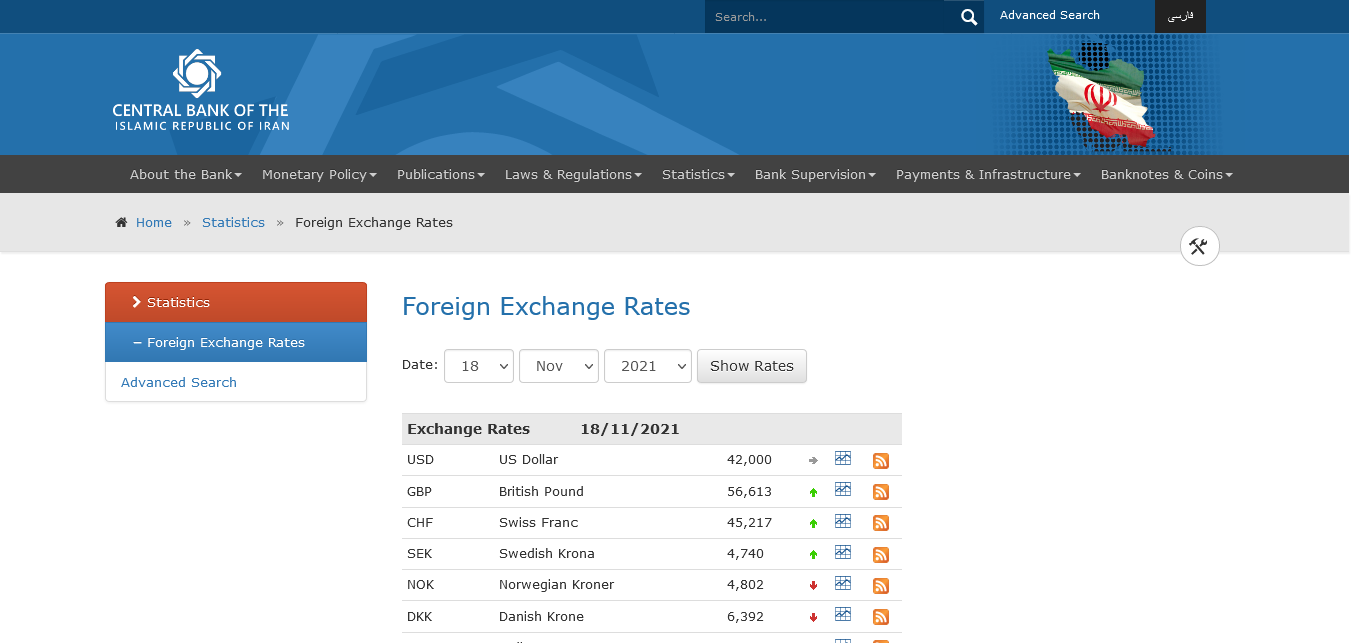Click the Home icon in breadcrumb

[121, 223]
